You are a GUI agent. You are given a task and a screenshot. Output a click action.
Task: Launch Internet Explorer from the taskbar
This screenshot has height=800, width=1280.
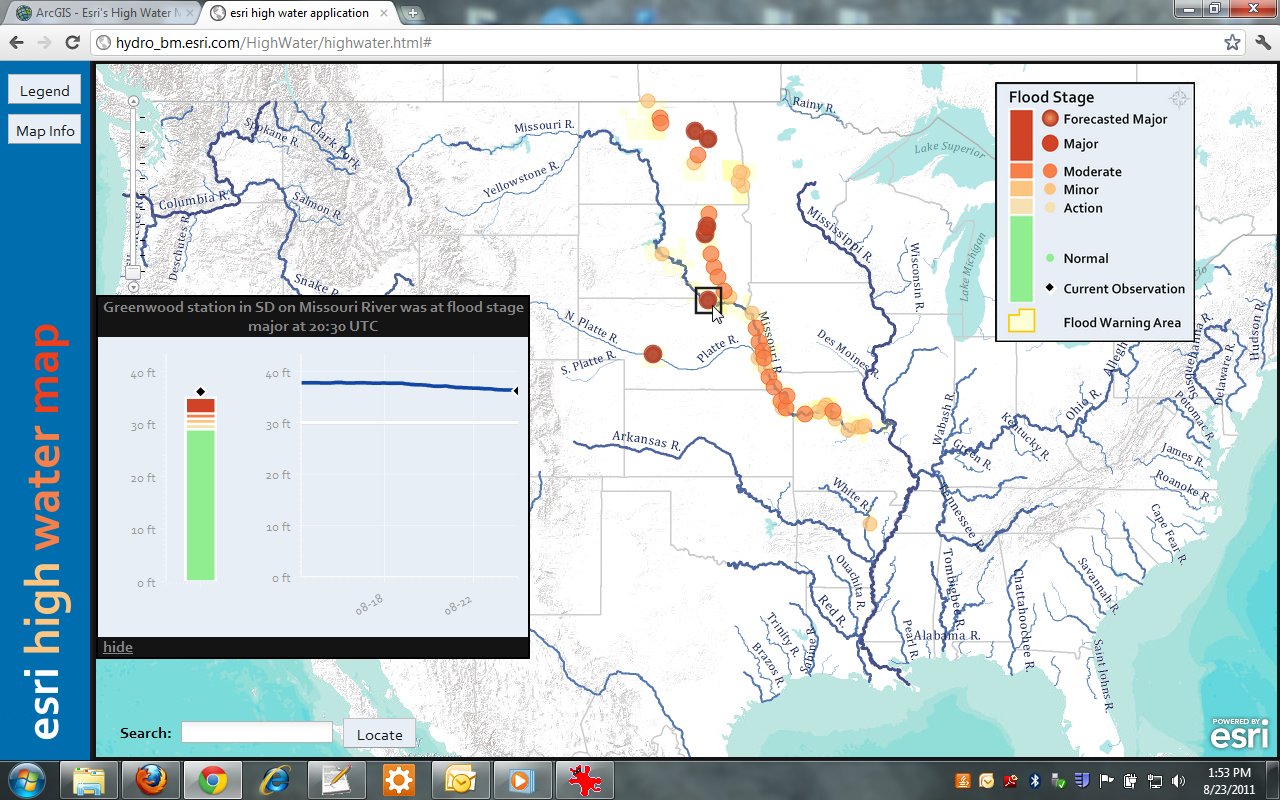click(x=275, y=780)
